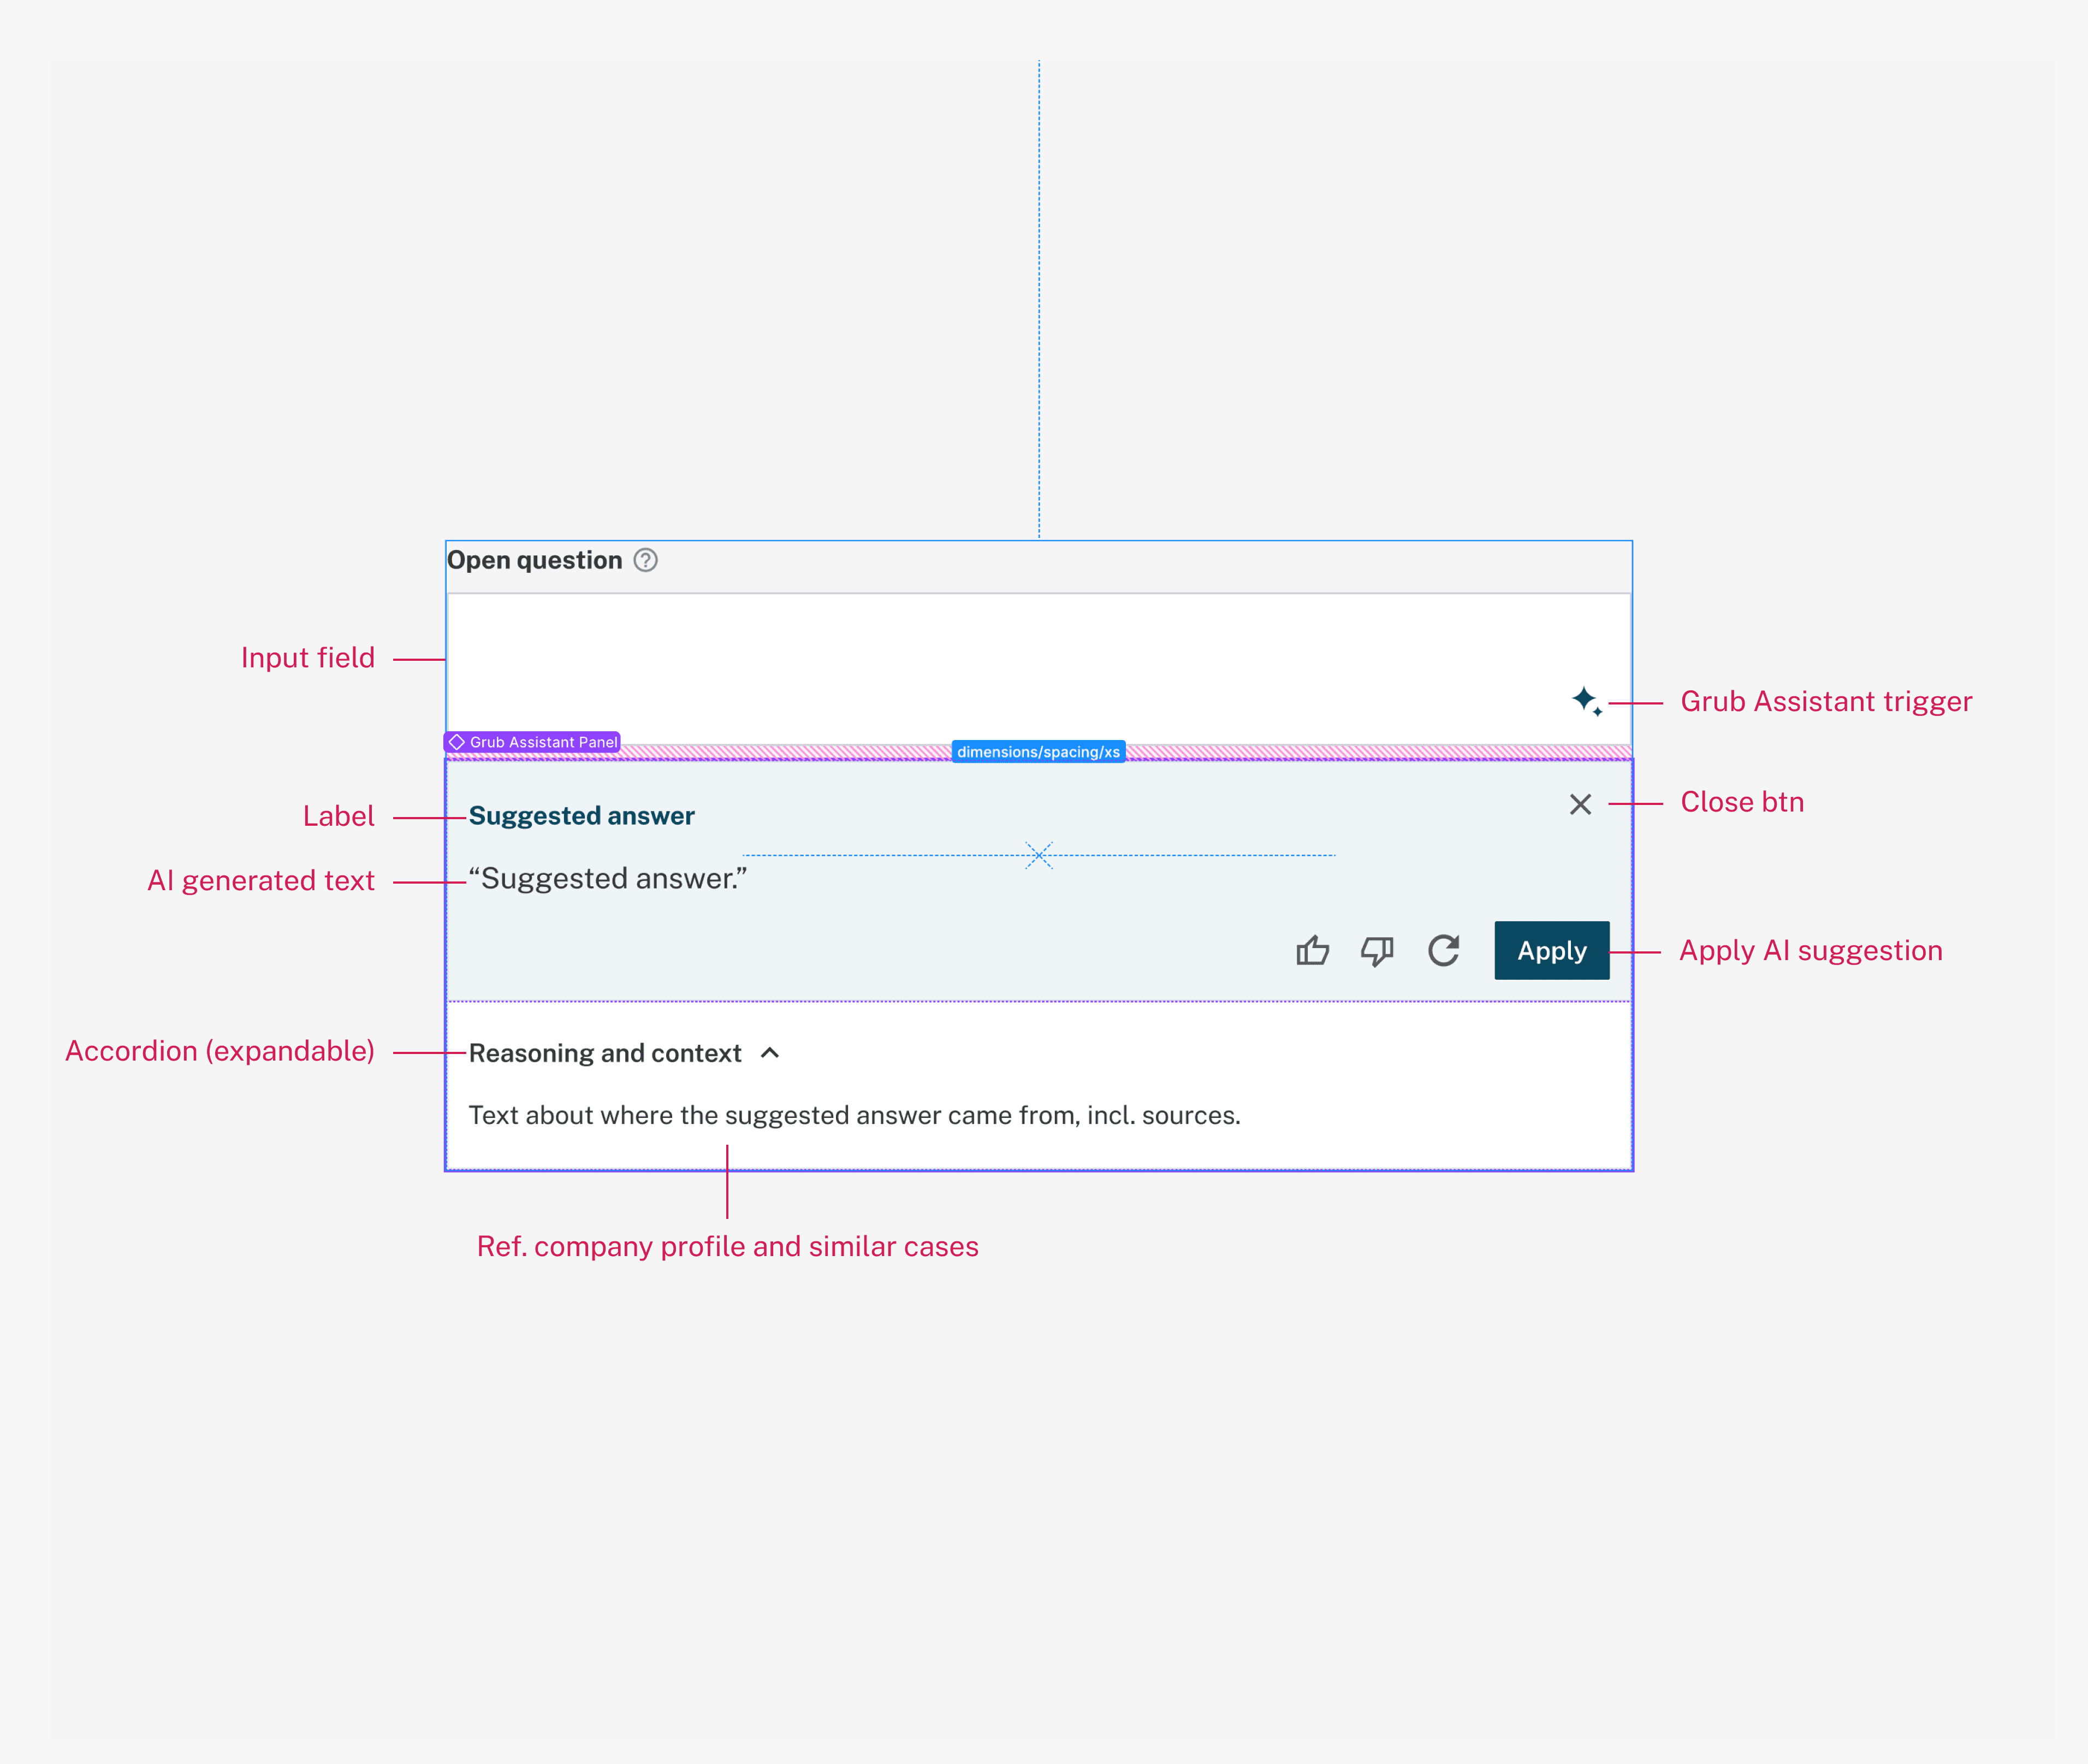Regenerate the suggestion with refresh icon

(1443, 950)
